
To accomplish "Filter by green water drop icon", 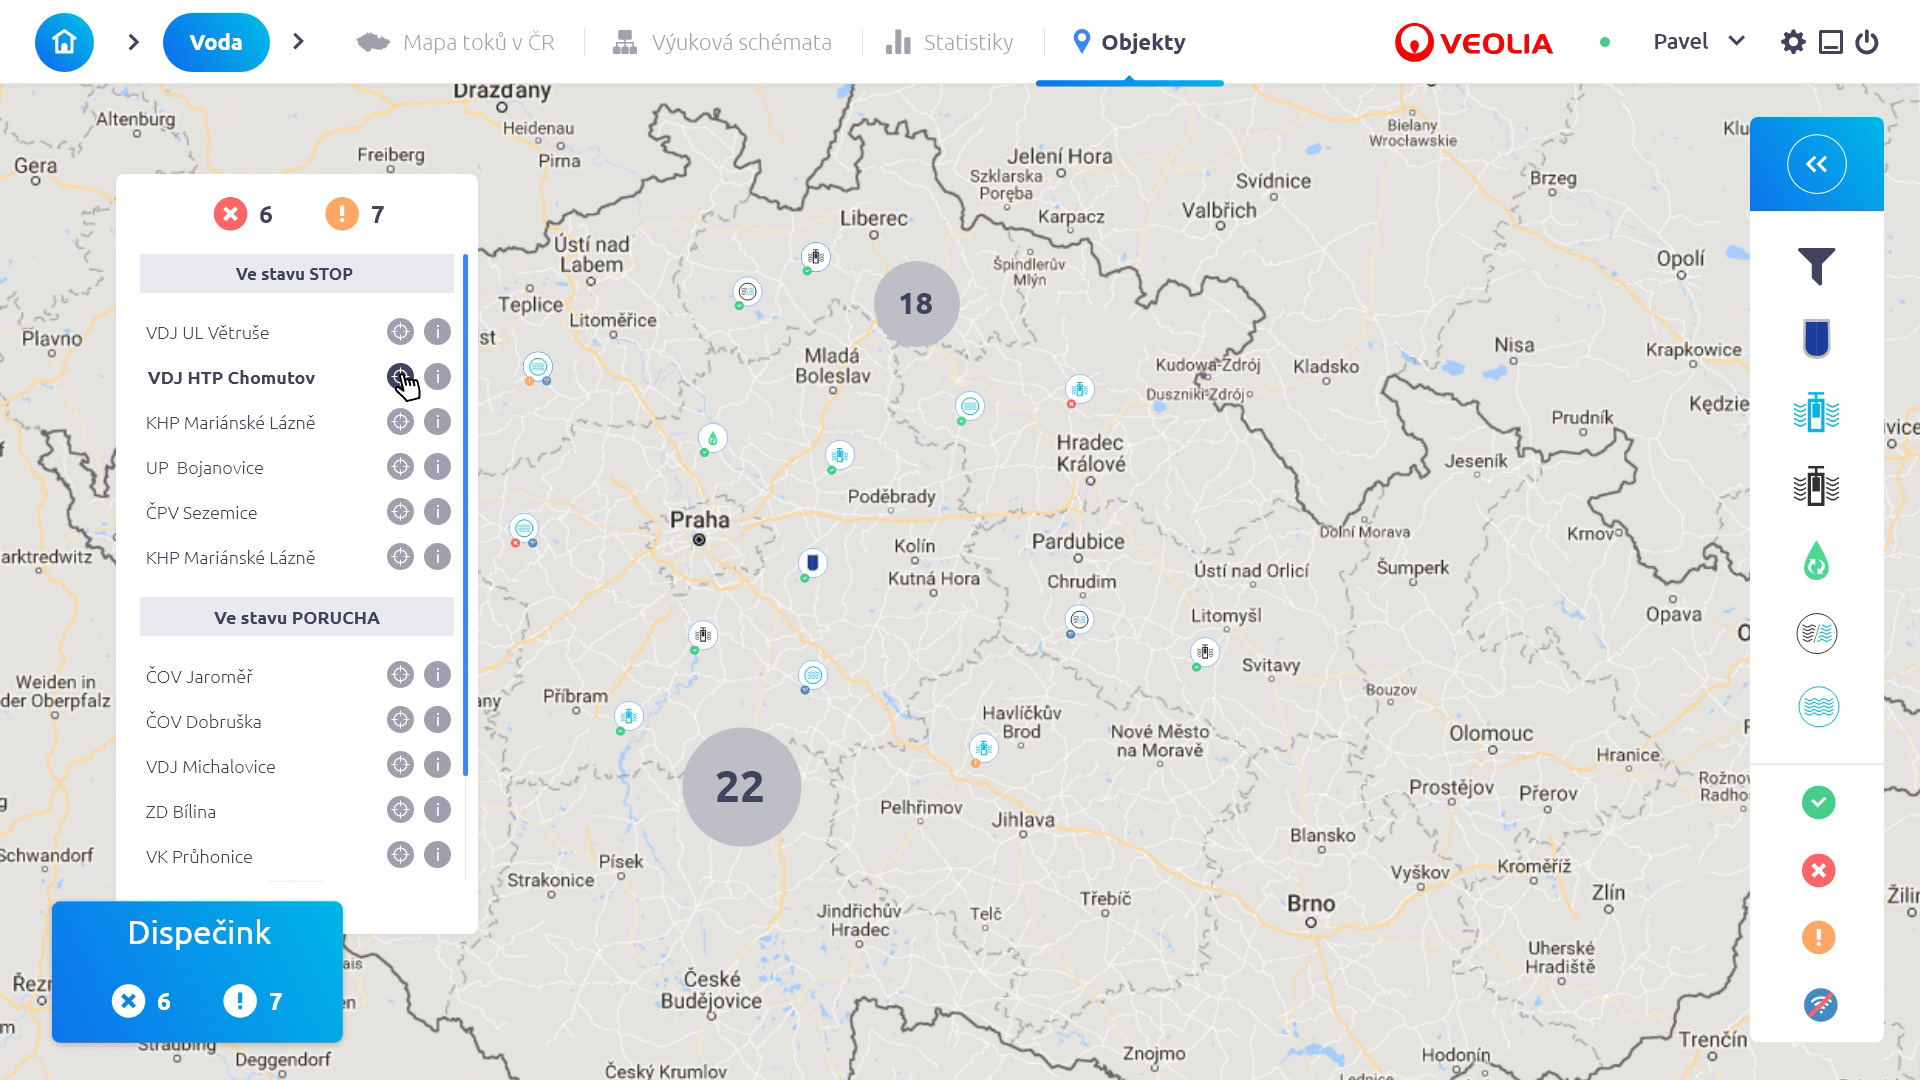I will click(1817, 560).
